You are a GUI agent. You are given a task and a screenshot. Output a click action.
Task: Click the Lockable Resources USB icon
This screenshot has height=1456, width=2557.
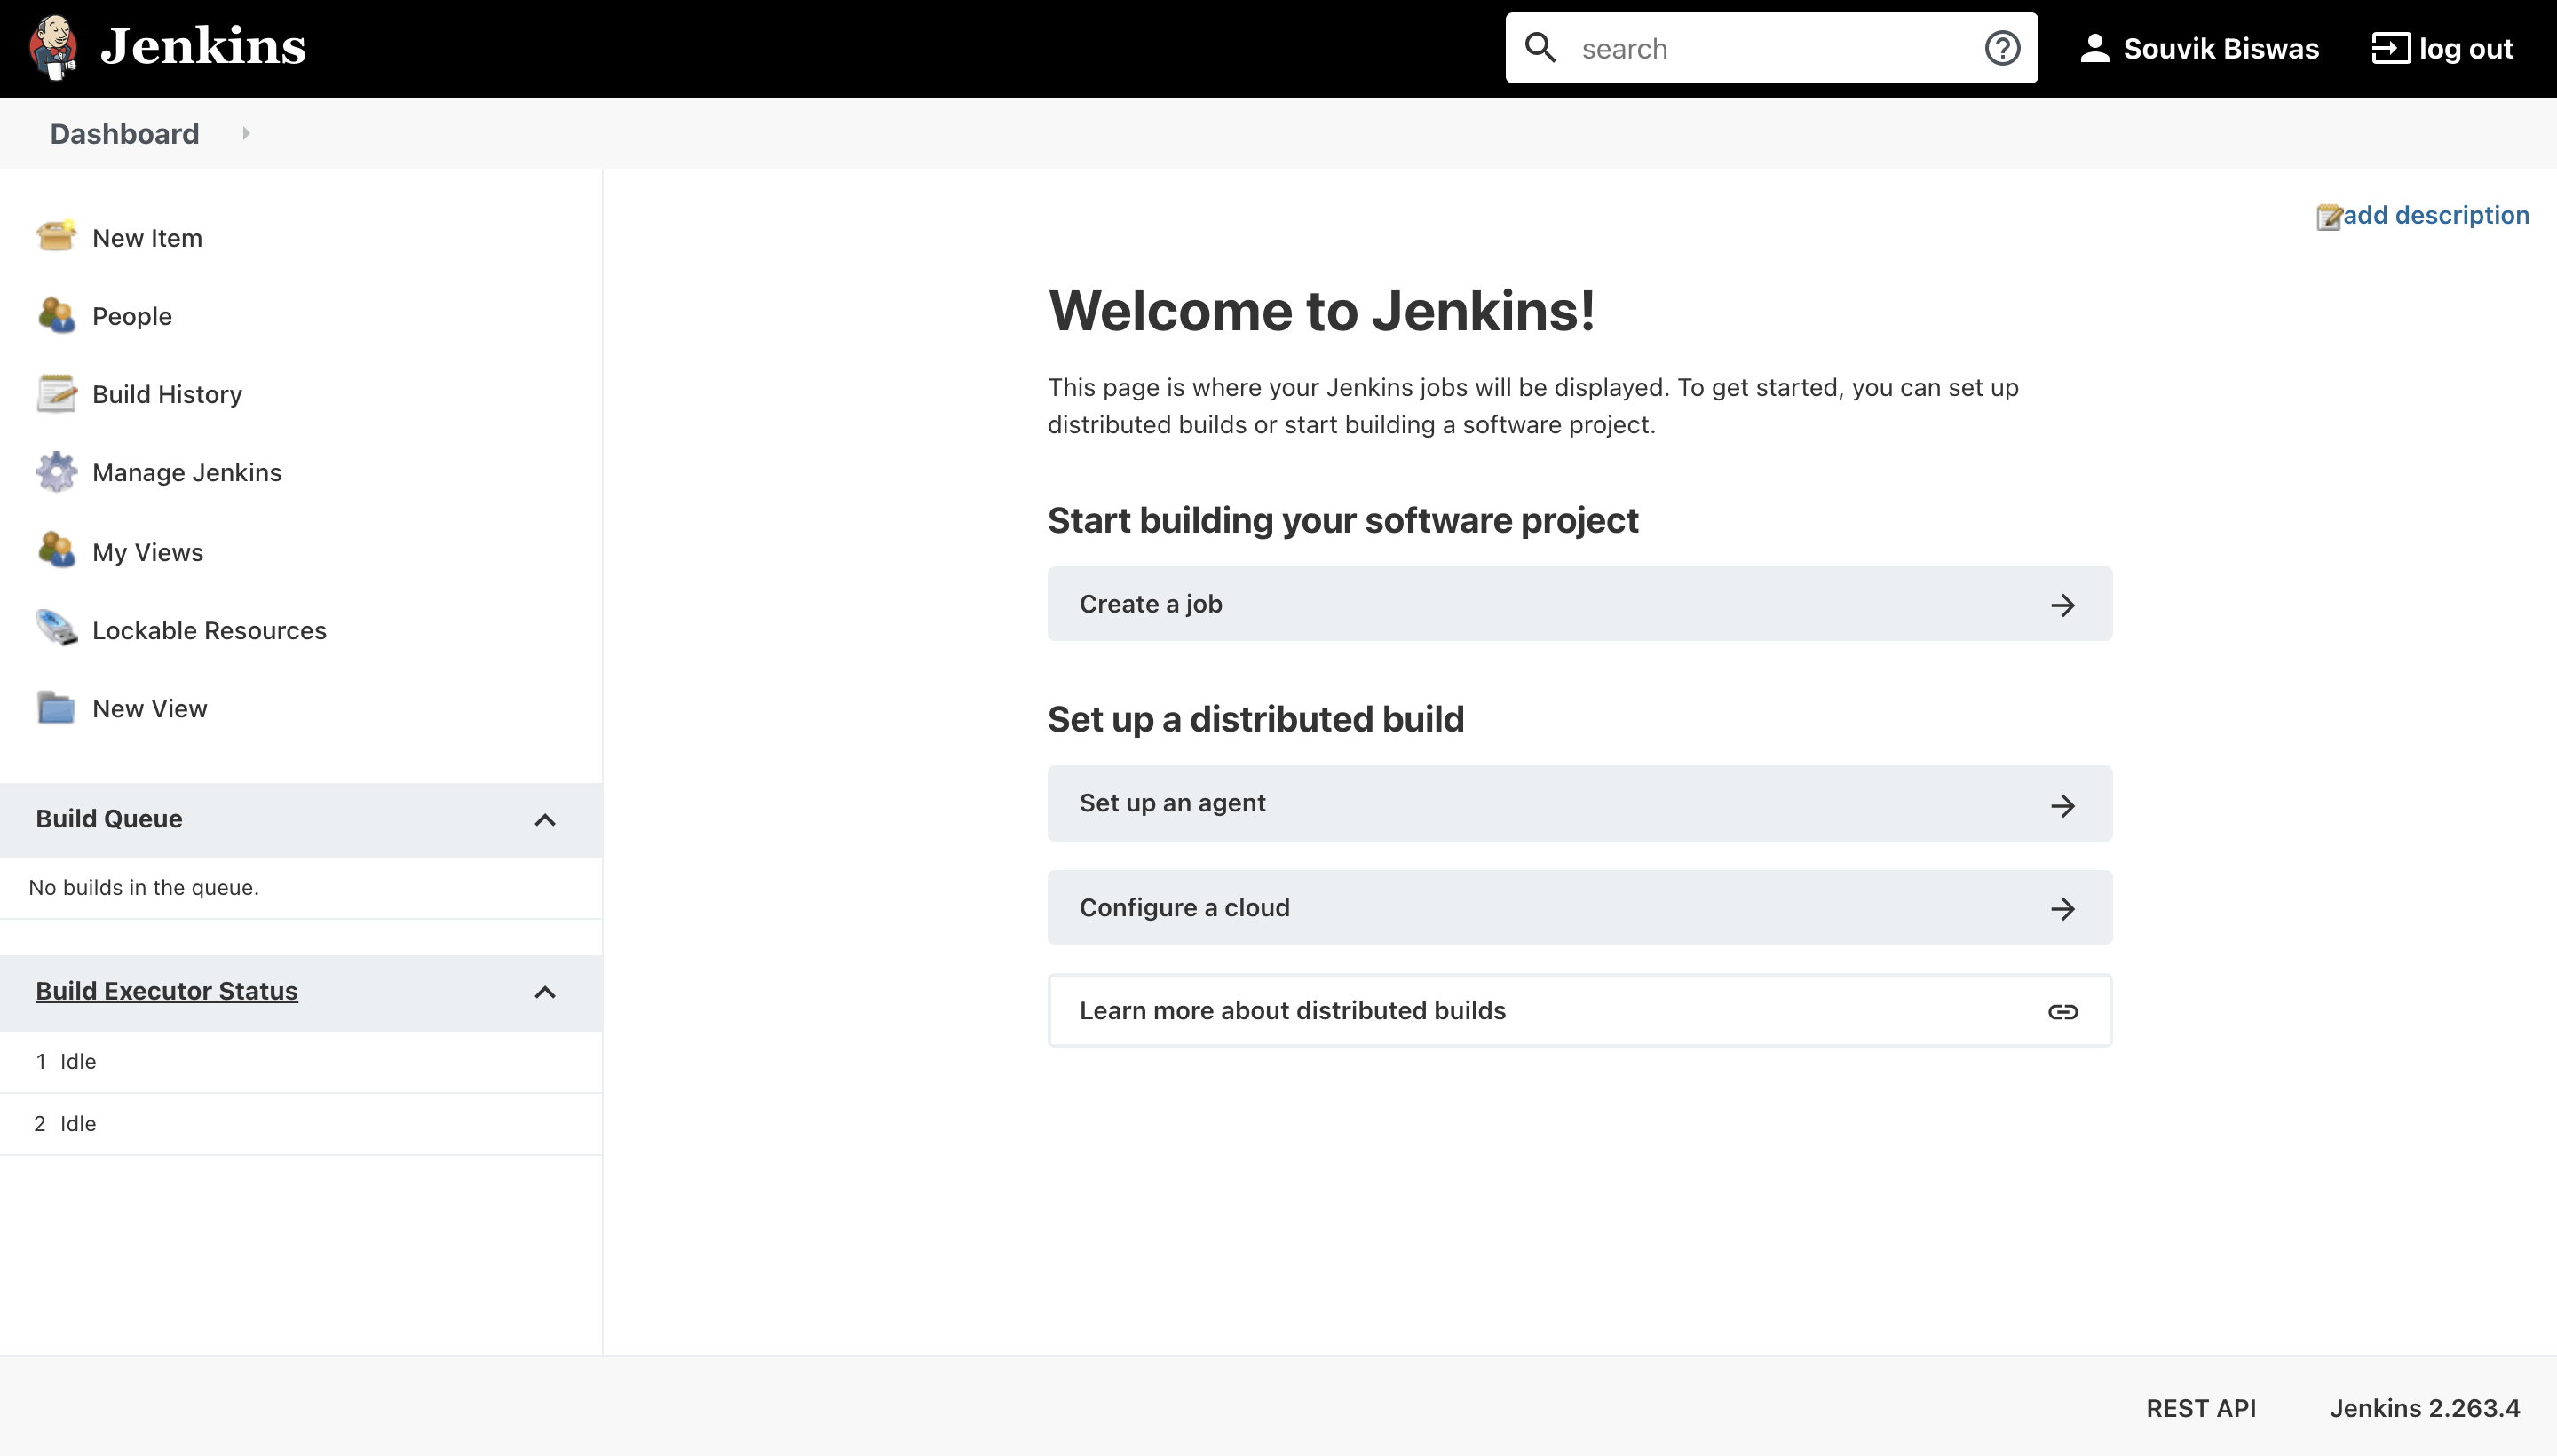coord(56,628)
